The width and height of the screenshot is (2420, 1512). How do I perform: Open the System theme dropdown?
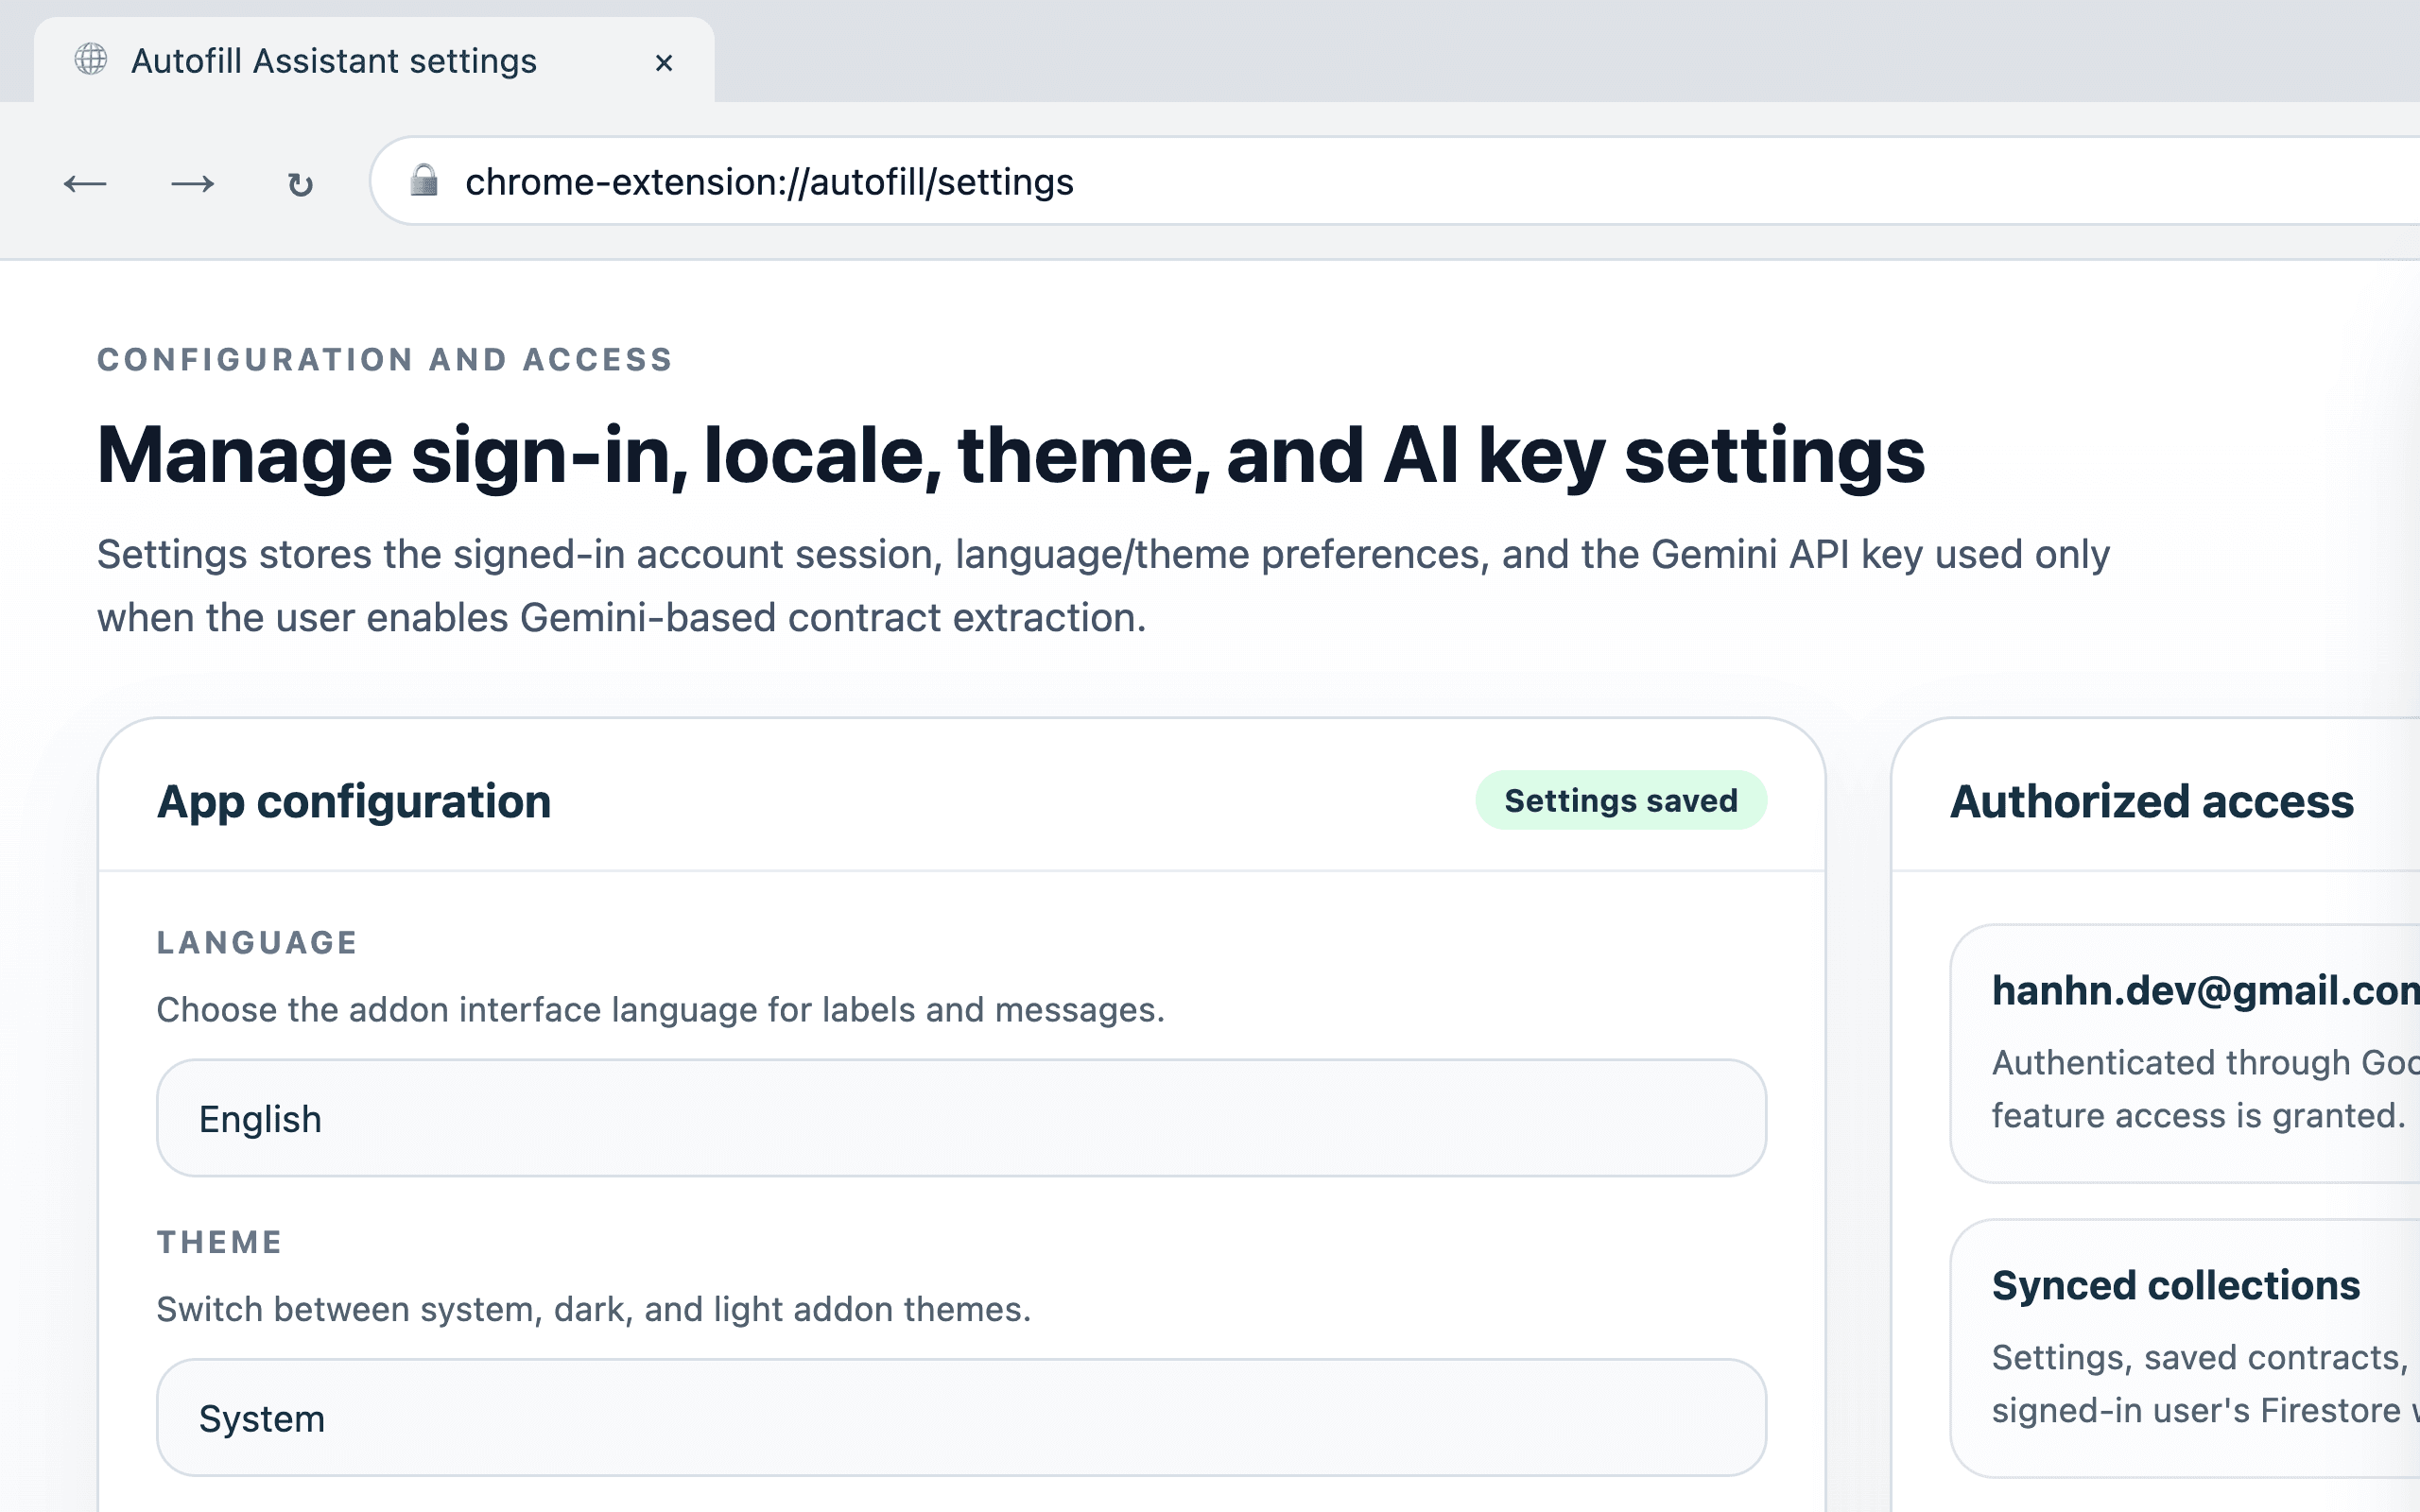click(961, 1417)
